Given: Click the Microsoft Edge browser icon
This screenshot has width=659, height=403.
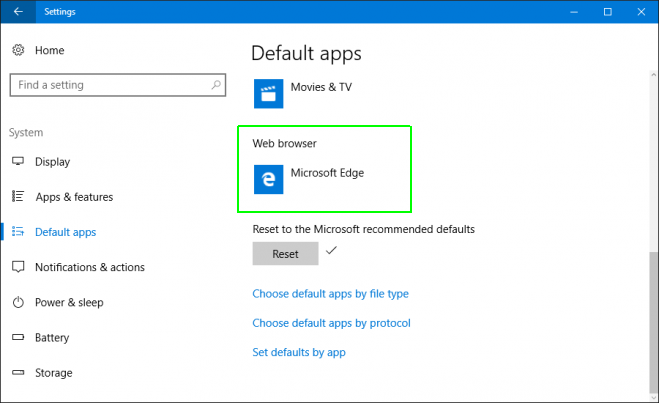Looking at the screenshot, I should [x=269, y=179].
